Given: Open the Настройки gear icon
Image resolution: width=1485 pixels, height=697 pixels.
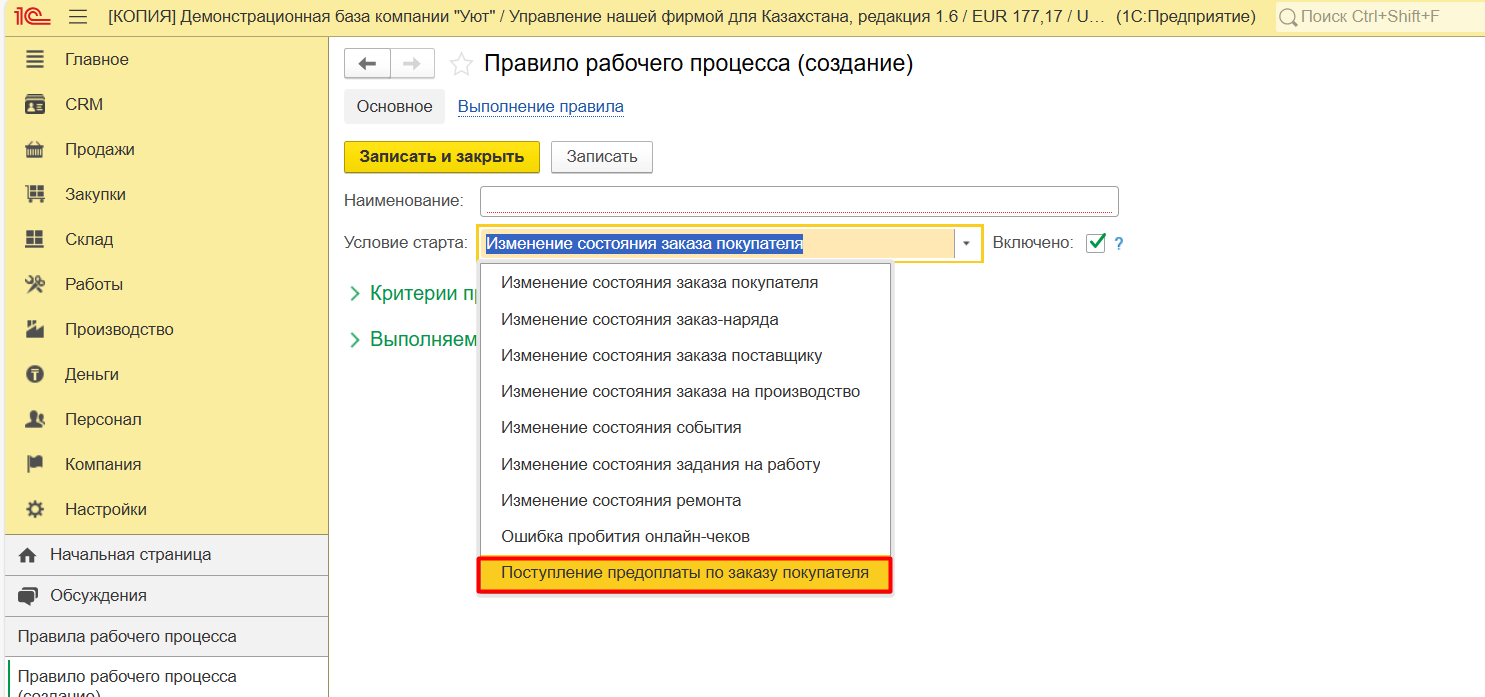Looking at the screenshot, I should (x=35, y=510).
